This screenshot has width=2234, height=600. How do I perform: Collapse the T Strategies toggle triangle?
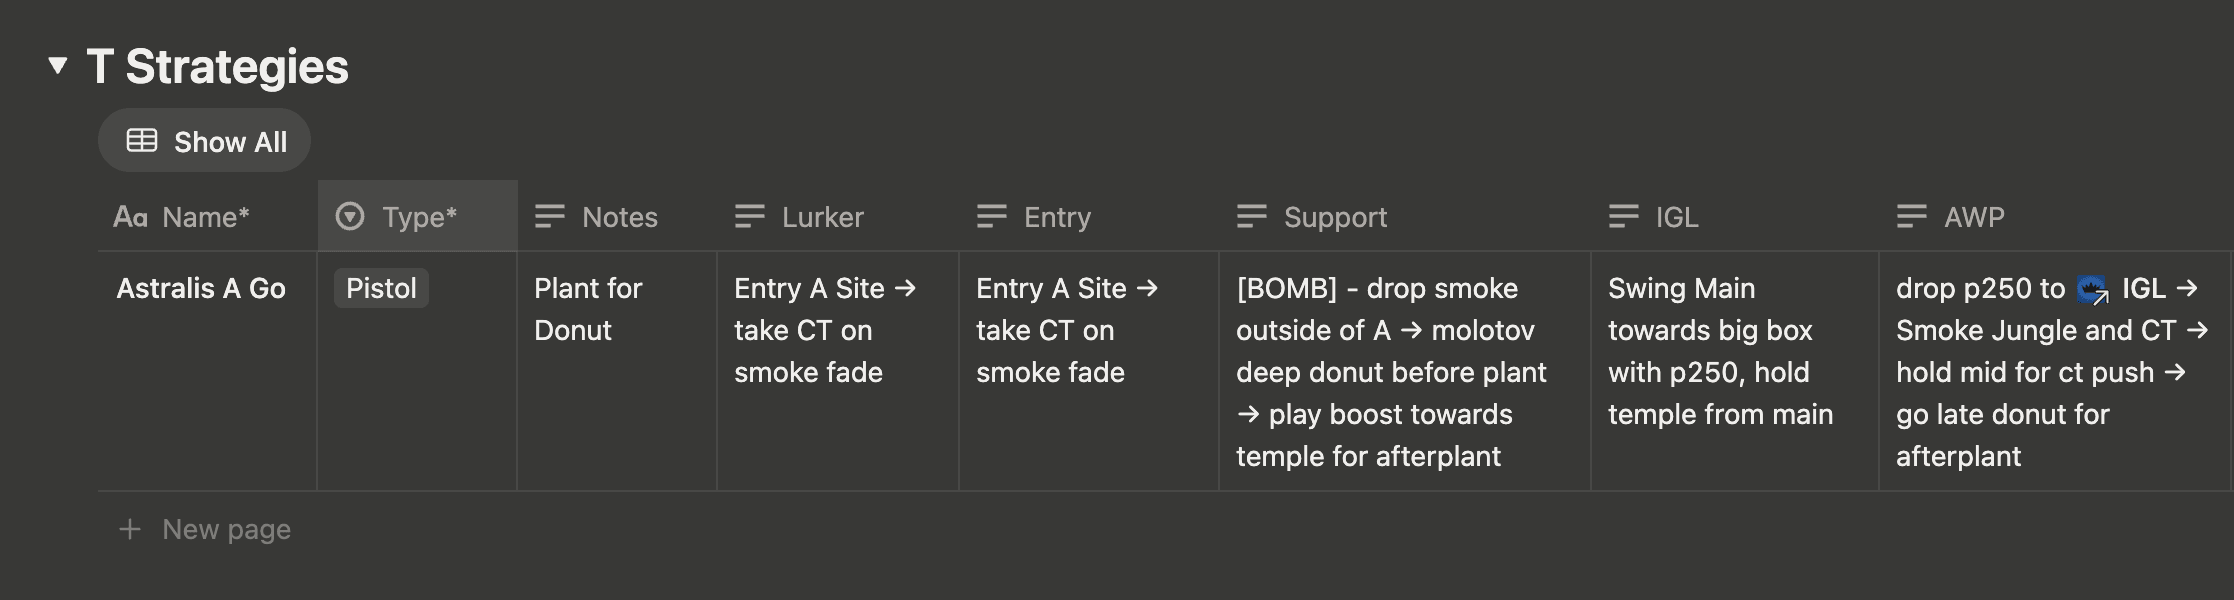pos(58,66)
